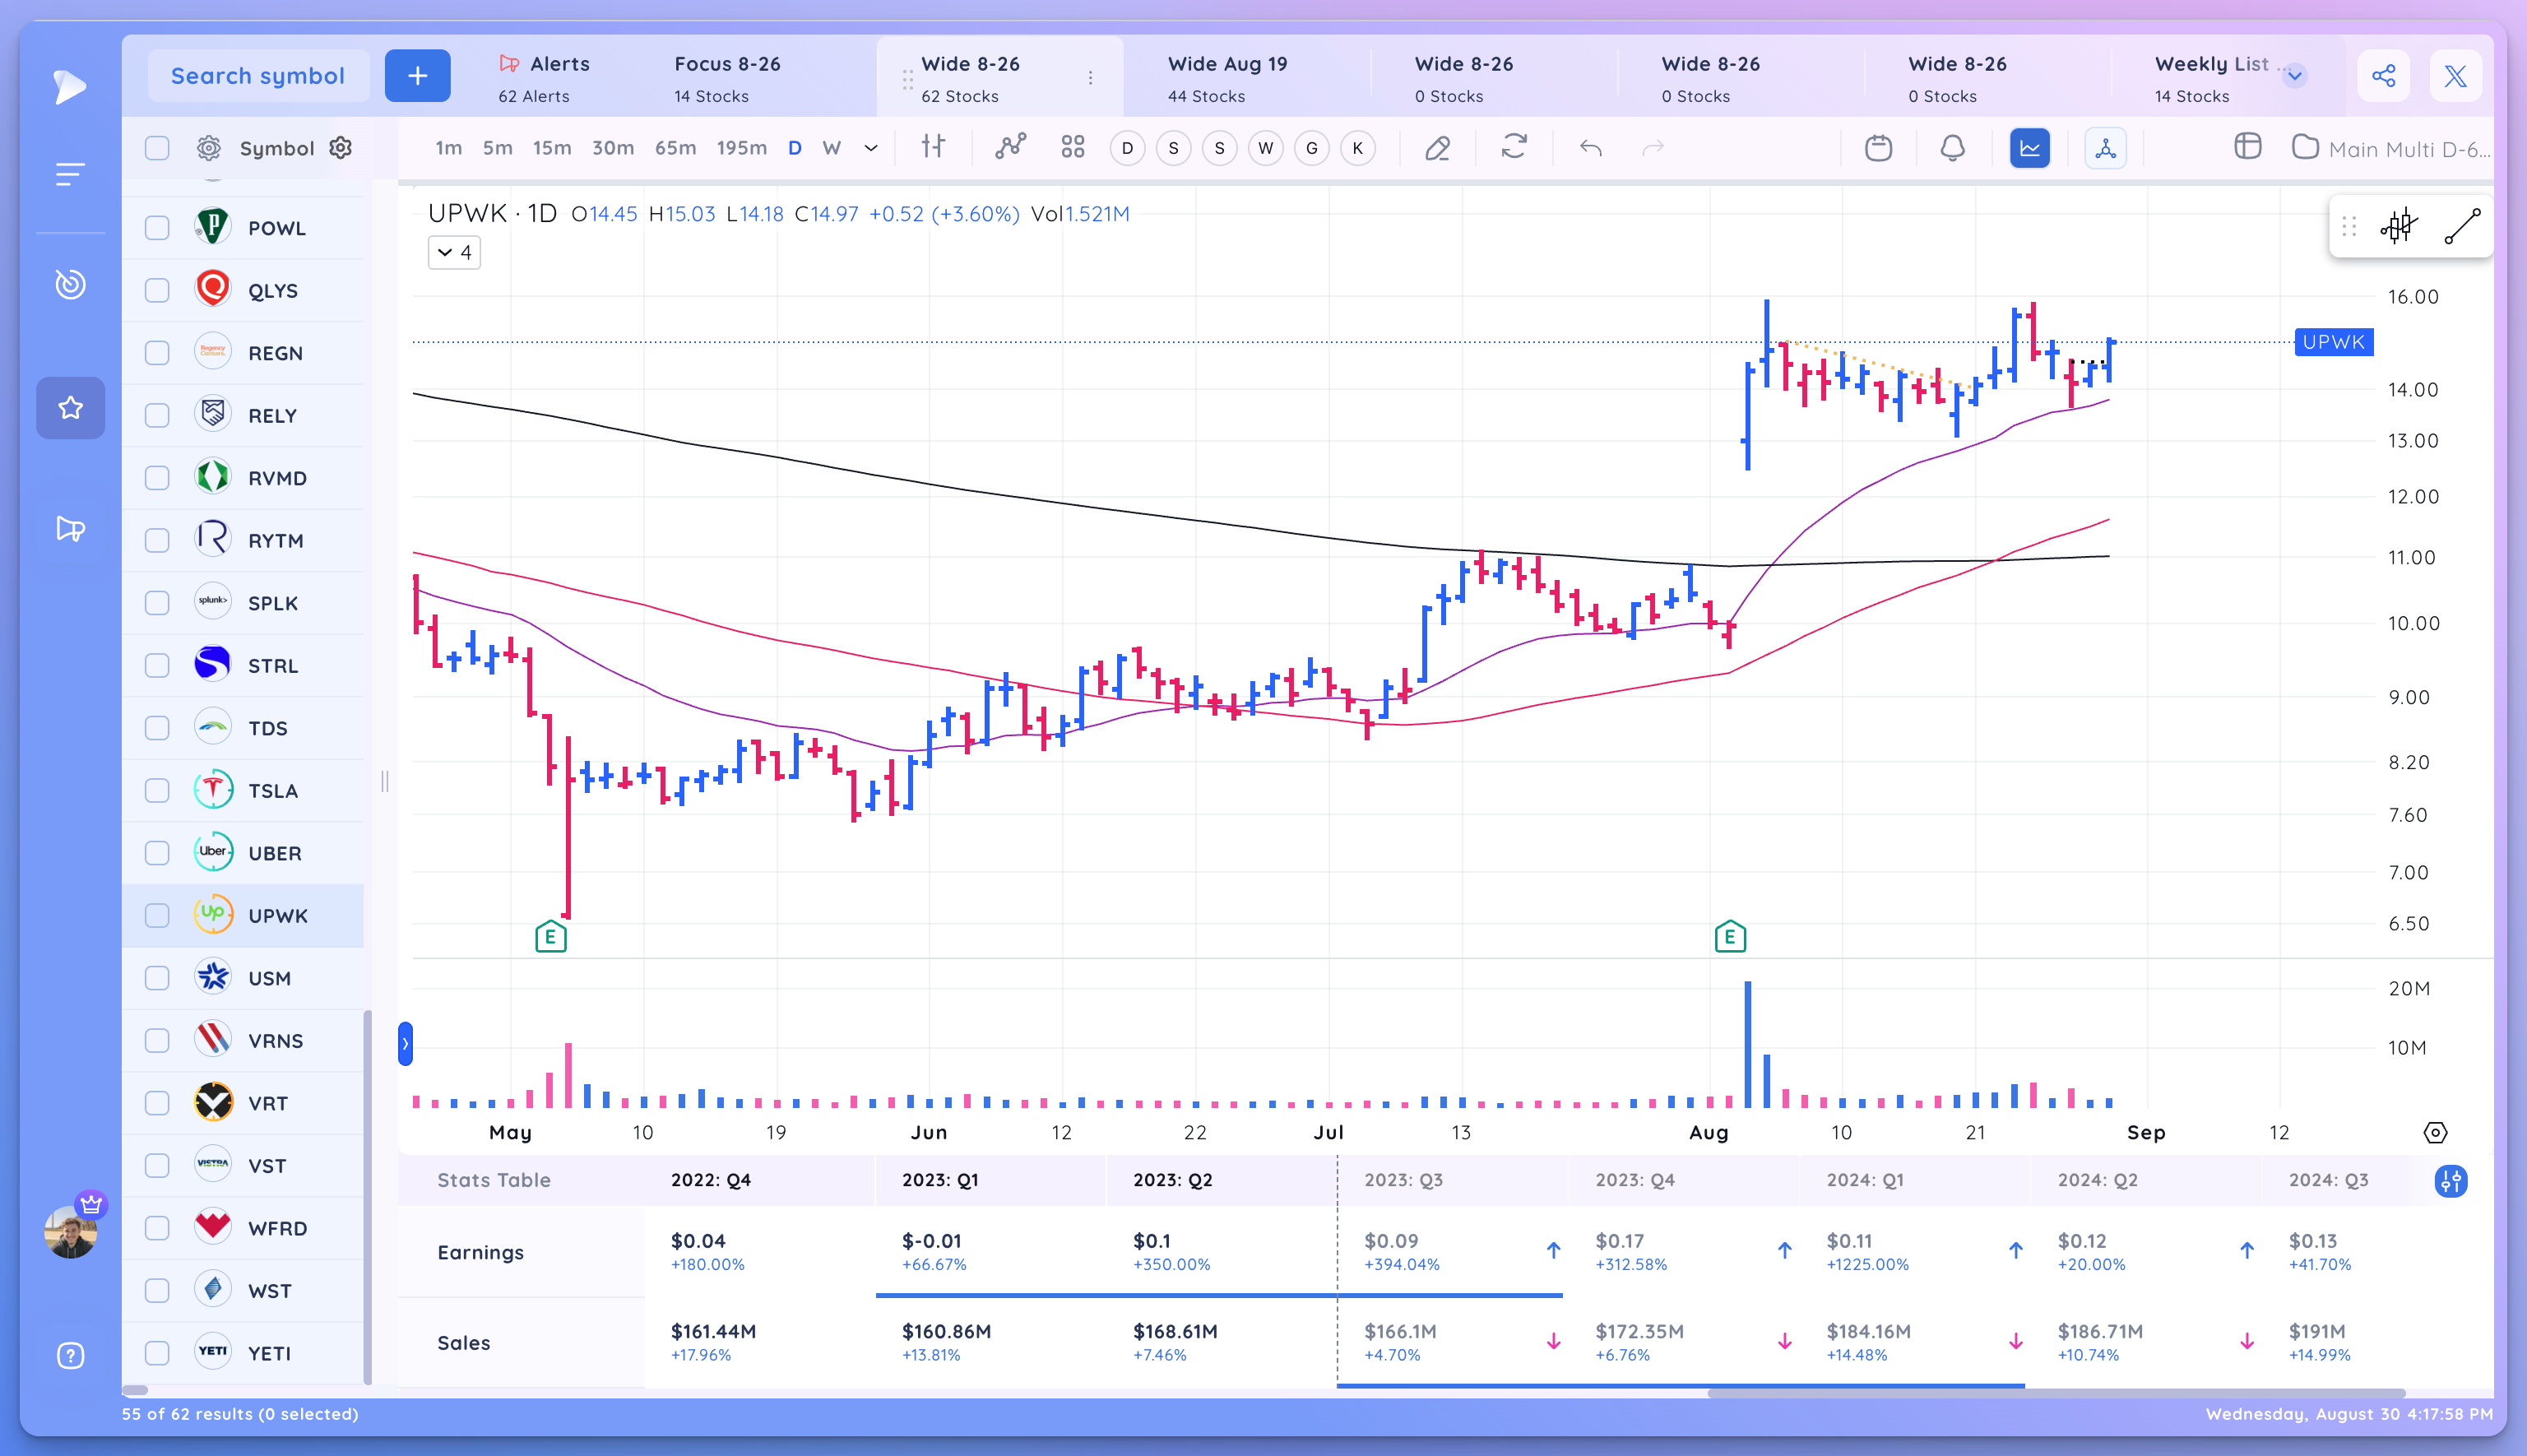The image size is (2527, 1456).
Task: Open the stats table settings icon
Action: (x=2450, y=1181)
